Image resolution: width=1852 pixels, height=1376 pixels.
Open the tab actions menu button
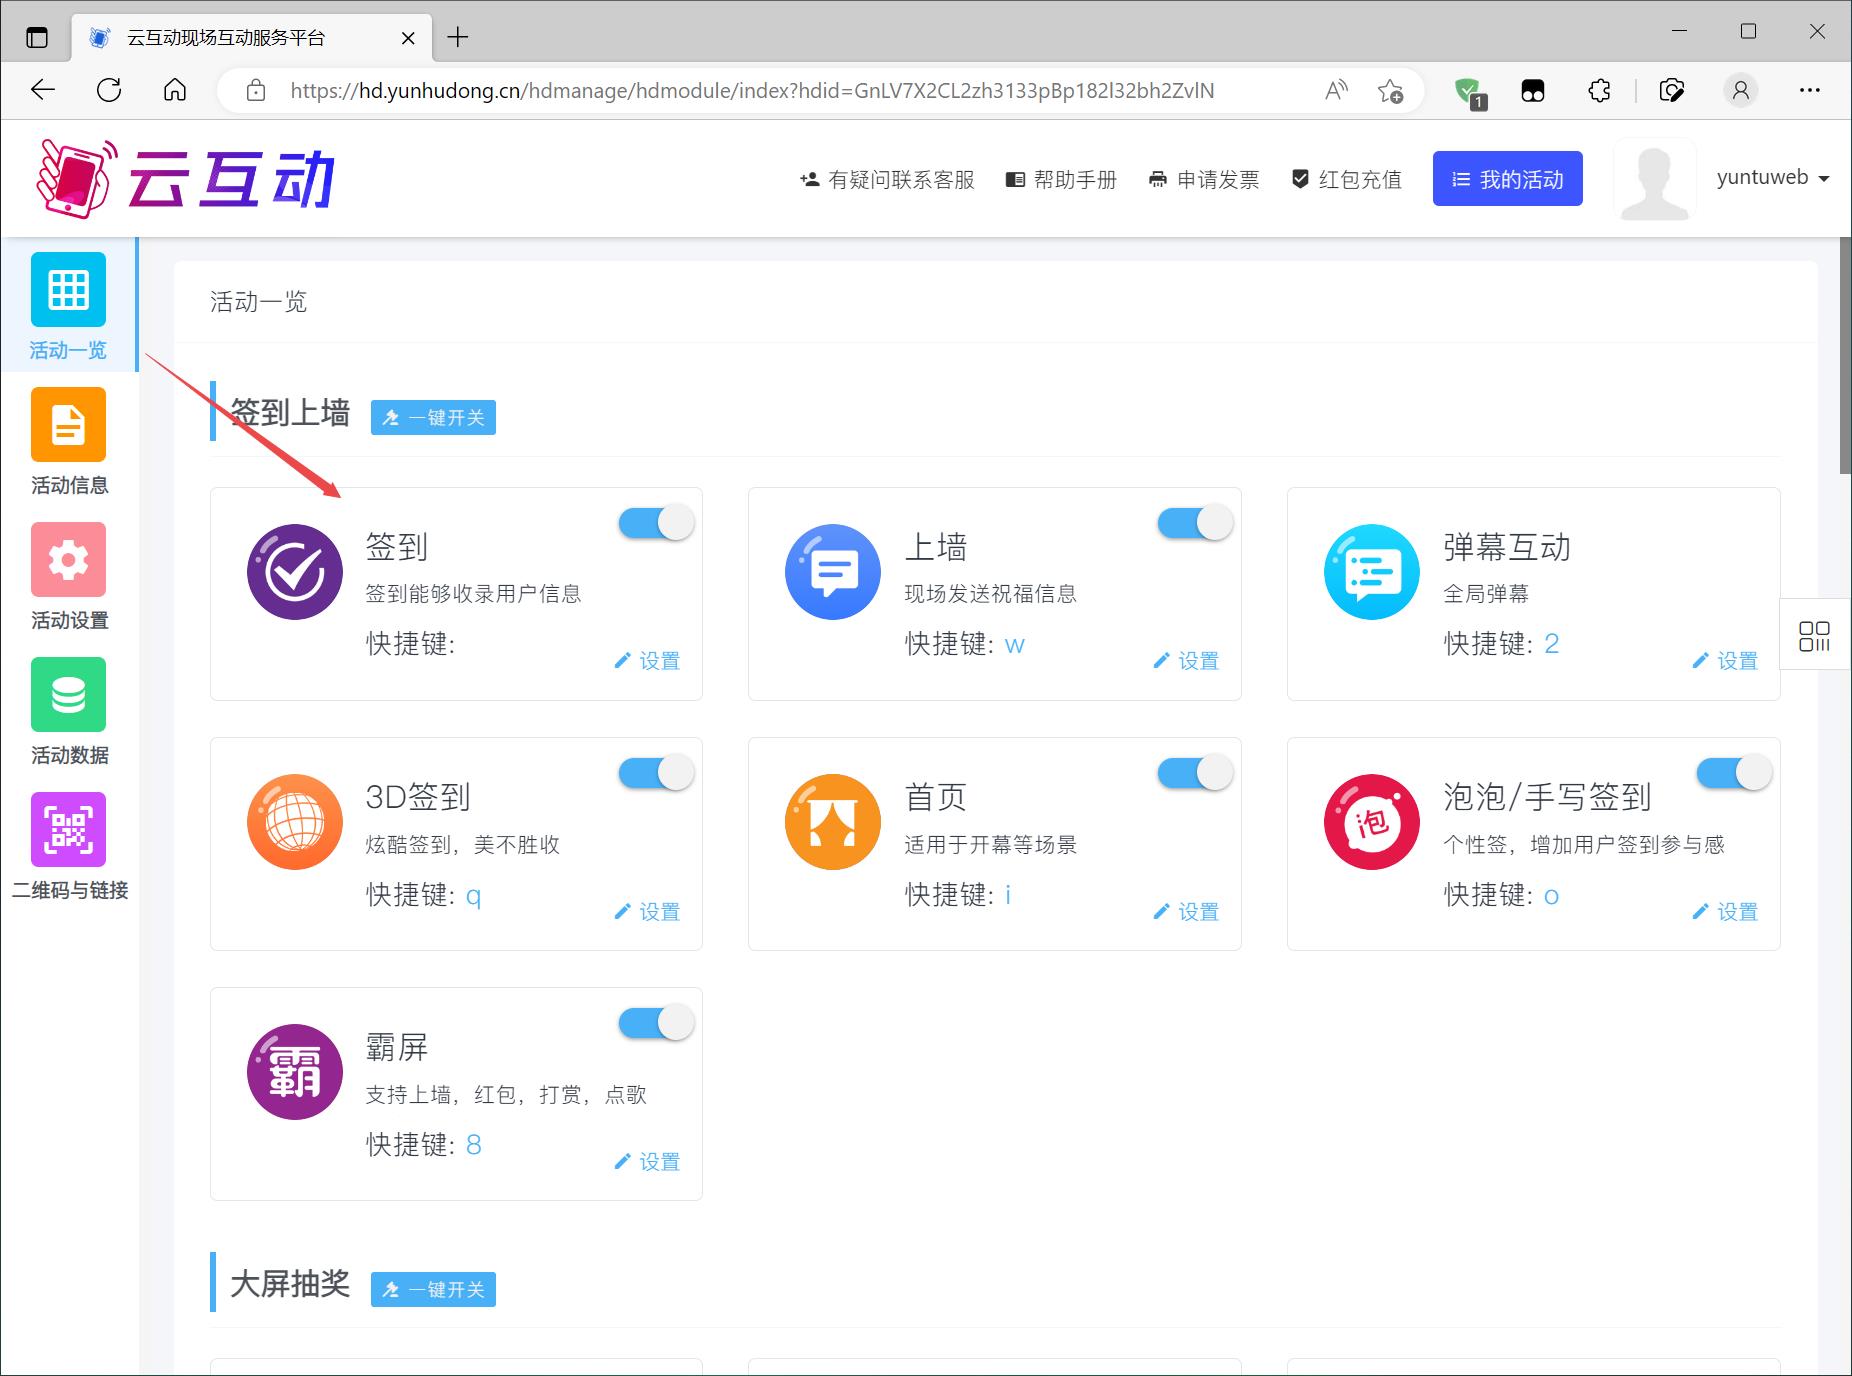[x=37, y=38]
